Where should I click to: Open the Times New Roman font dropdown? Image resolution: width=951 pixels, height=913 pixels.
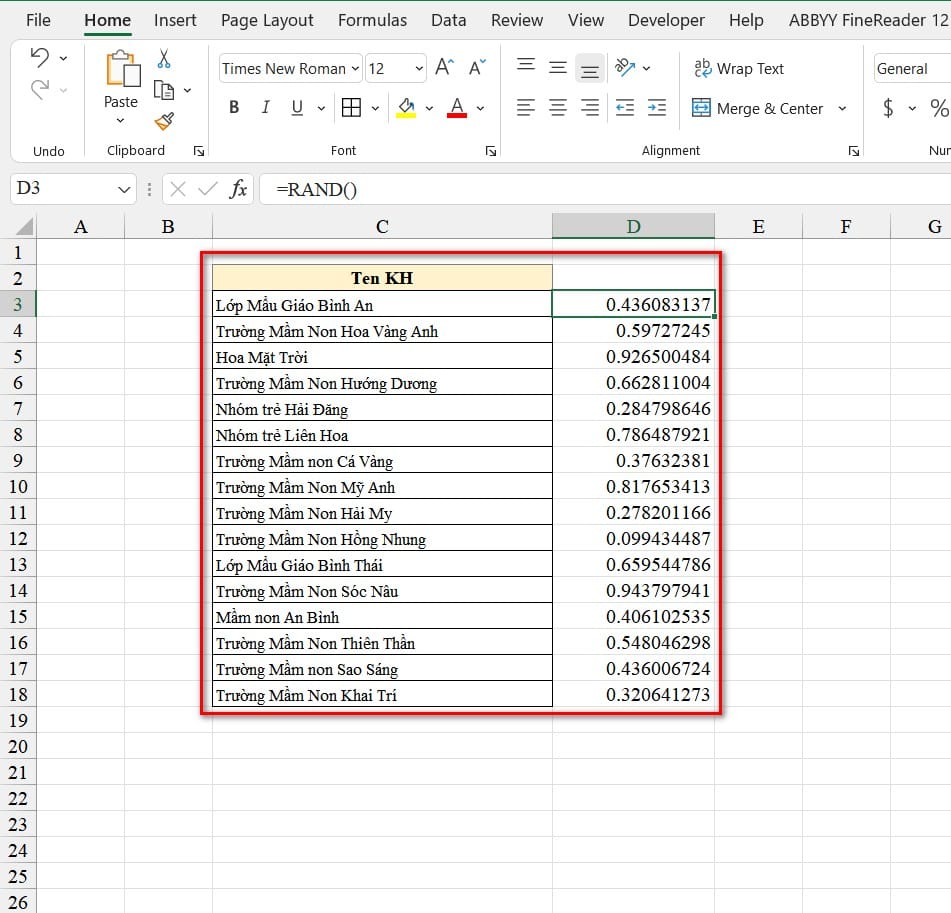coord(355,69)
